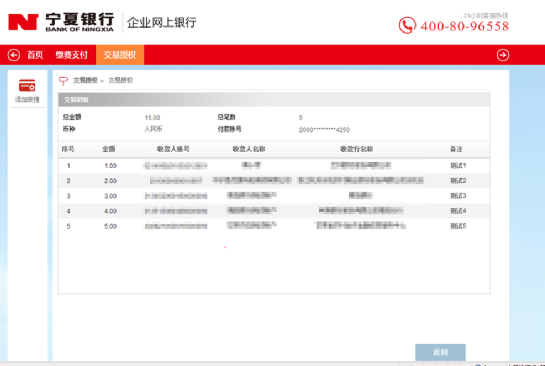
Task: Select transaction row 4 with amount 4.00
Action: (274, 211)
